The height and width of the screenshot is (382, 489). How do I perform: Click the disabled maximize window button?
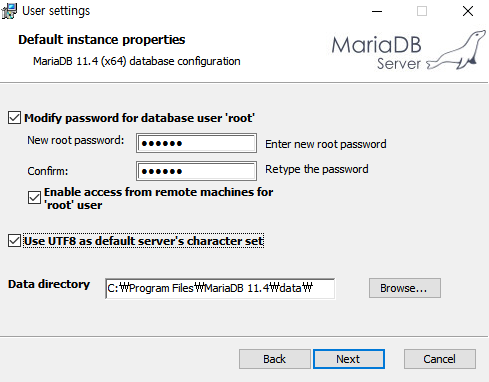tap(422, 11)
